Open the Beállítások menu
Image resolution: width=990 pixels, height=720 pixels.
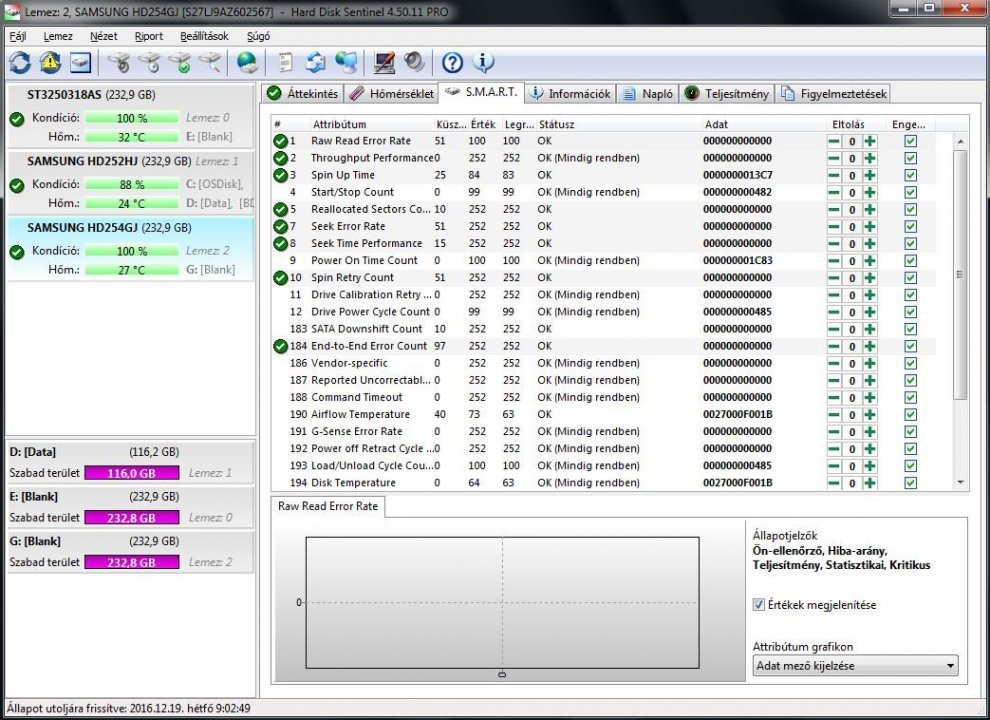204,37
